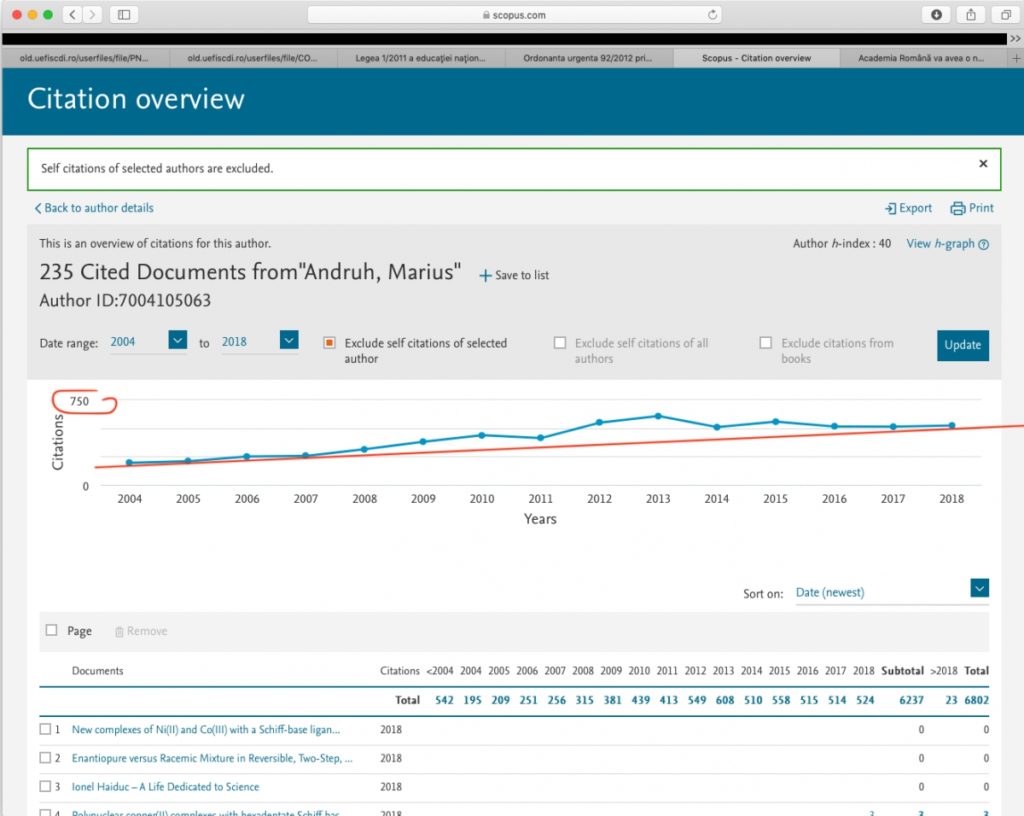
Task: Enable Exclude self citations of all authors
Action: click(x=560, y=343)
